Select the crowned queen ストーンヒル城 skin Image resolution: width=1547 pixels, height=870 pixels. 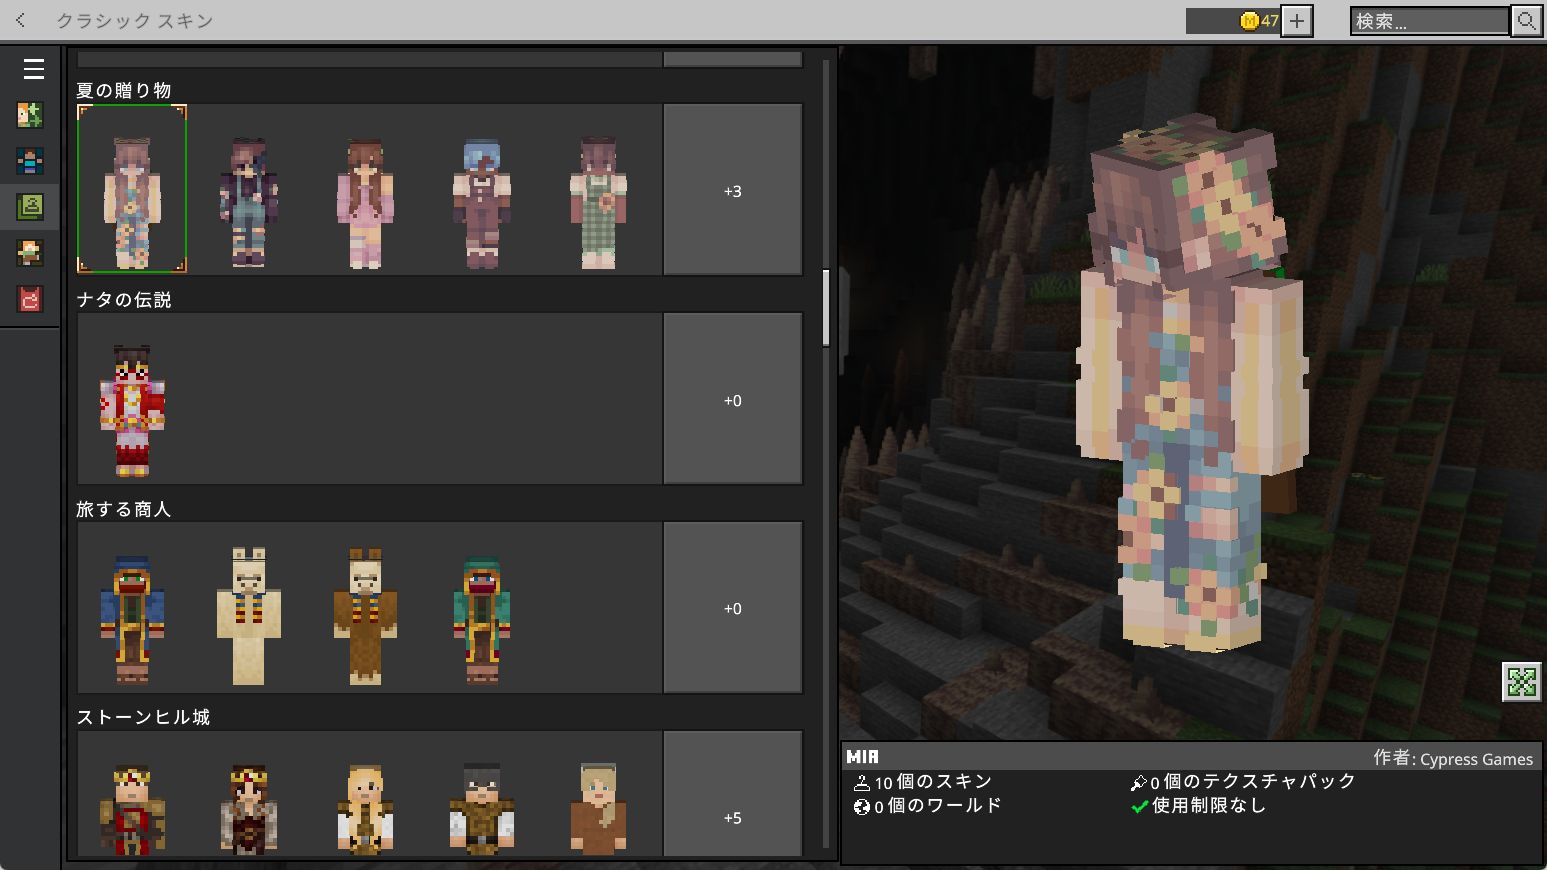(248, 810)
